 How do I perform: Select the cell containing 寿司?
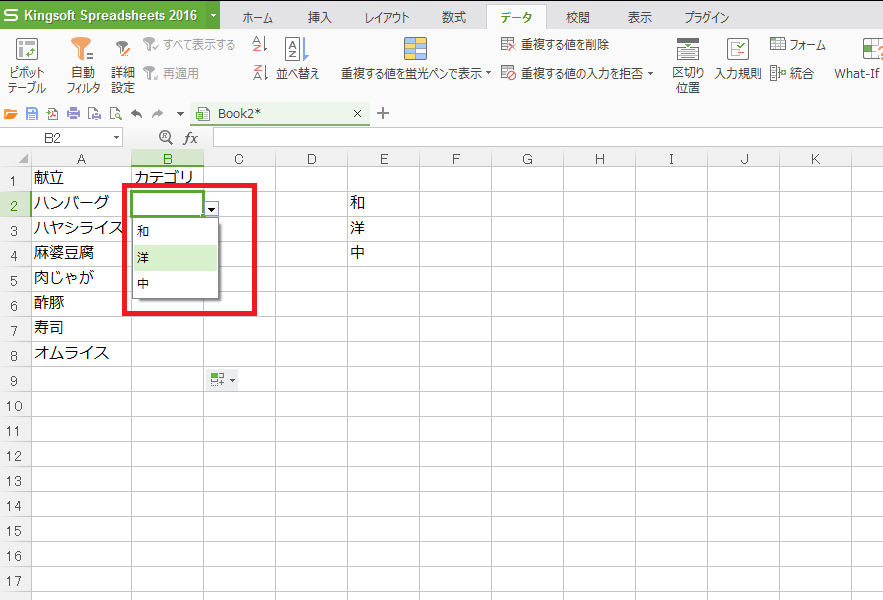click(x=81, y=329)
